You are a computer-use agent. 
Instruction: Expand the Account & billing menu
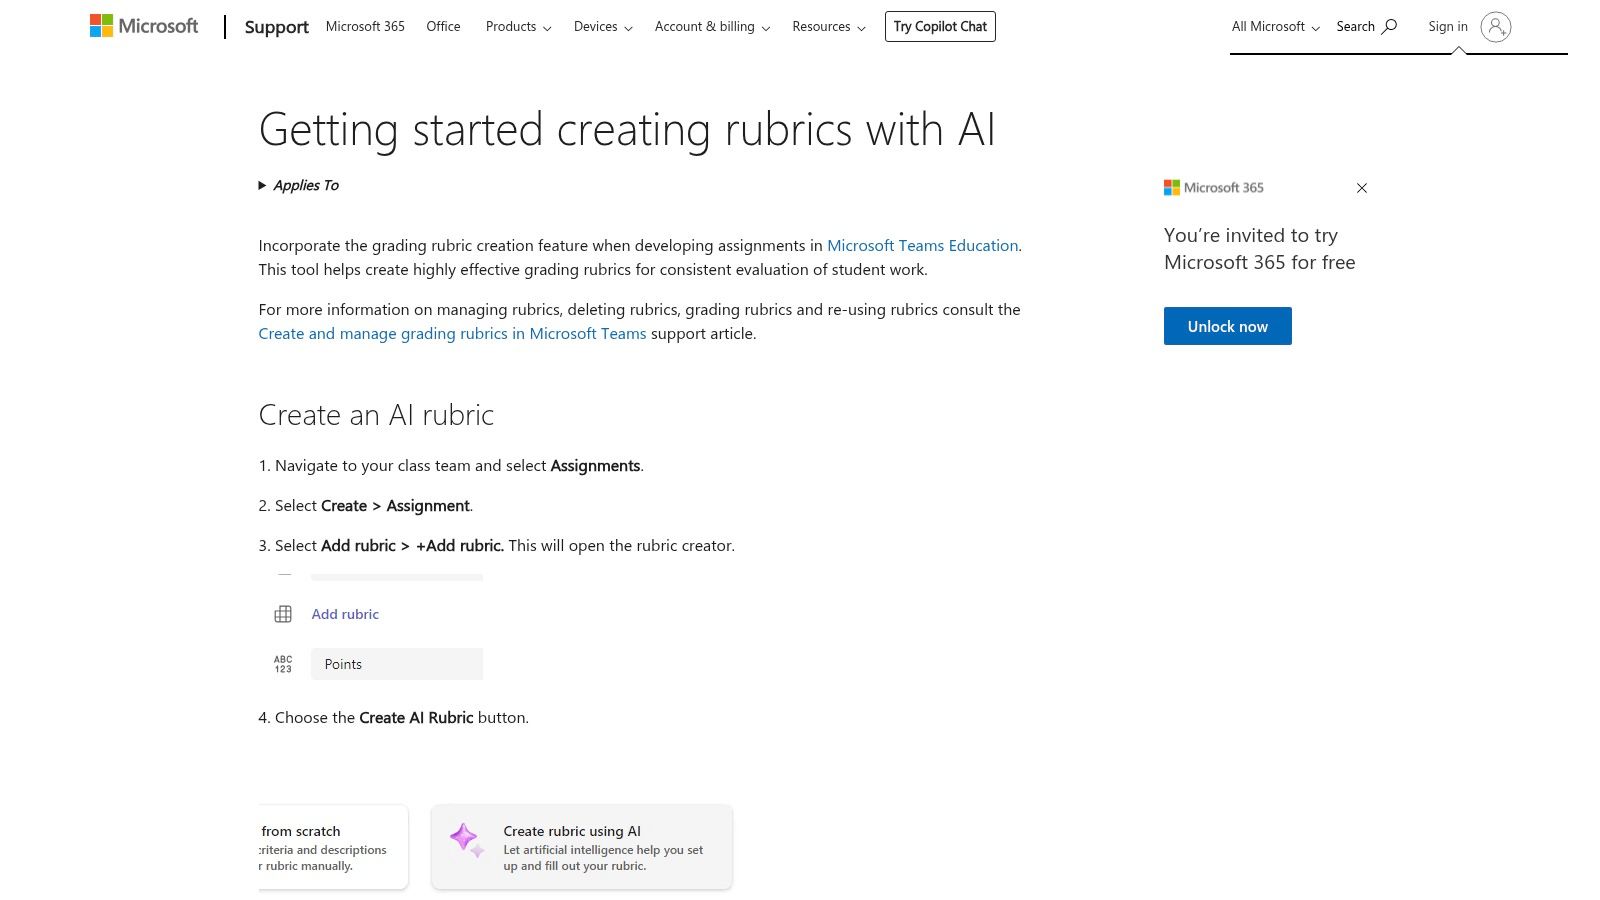pyautogui.click(x=711, y=27)
